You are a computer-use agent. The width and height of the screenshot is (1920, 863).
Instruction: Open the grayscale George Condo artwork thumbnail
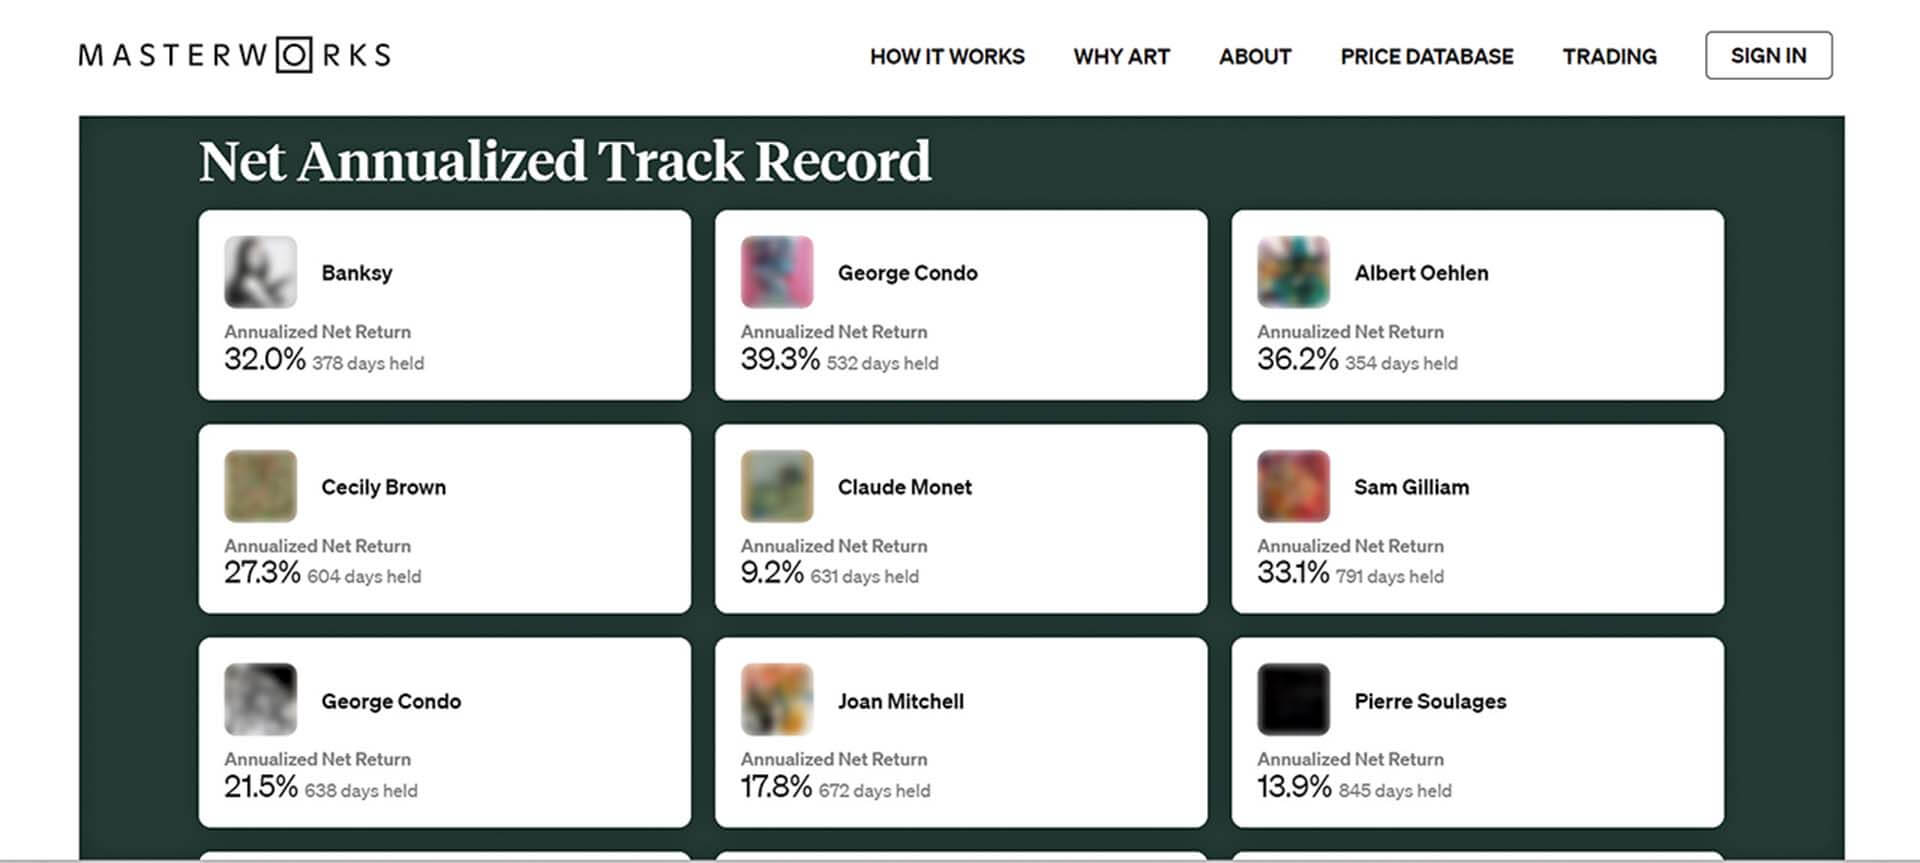pos(260,700)
